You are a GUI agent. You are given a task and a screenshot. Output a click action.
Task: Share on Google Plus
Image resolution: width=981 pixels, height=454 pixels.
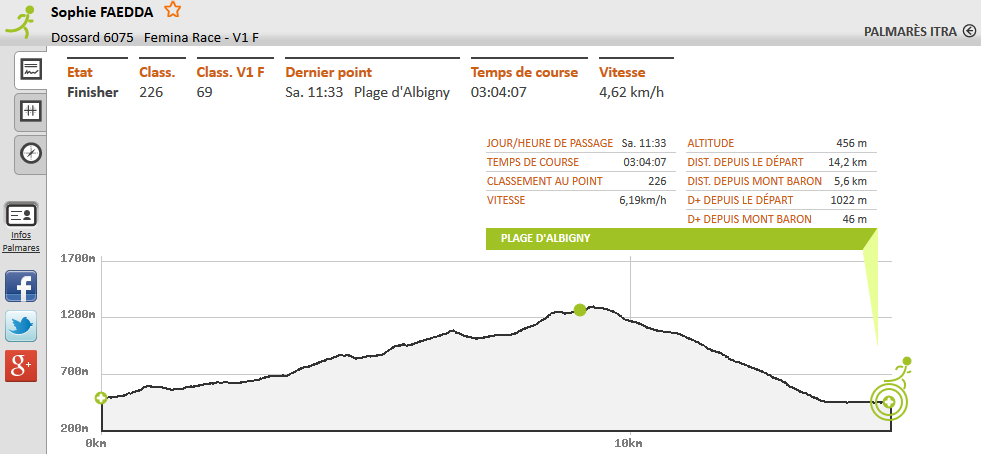pos(21,366)
